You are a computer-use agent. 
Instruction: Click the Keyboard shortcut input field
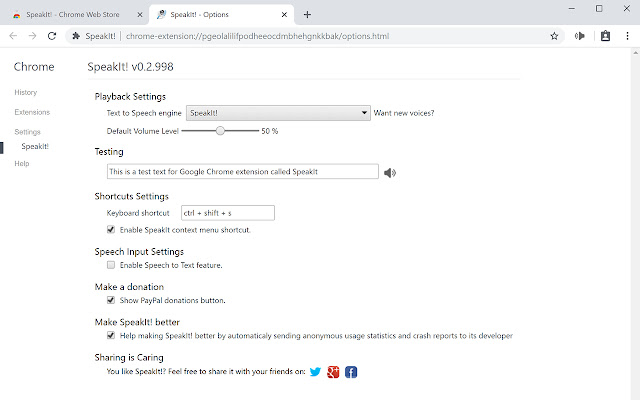click(227, 213)
